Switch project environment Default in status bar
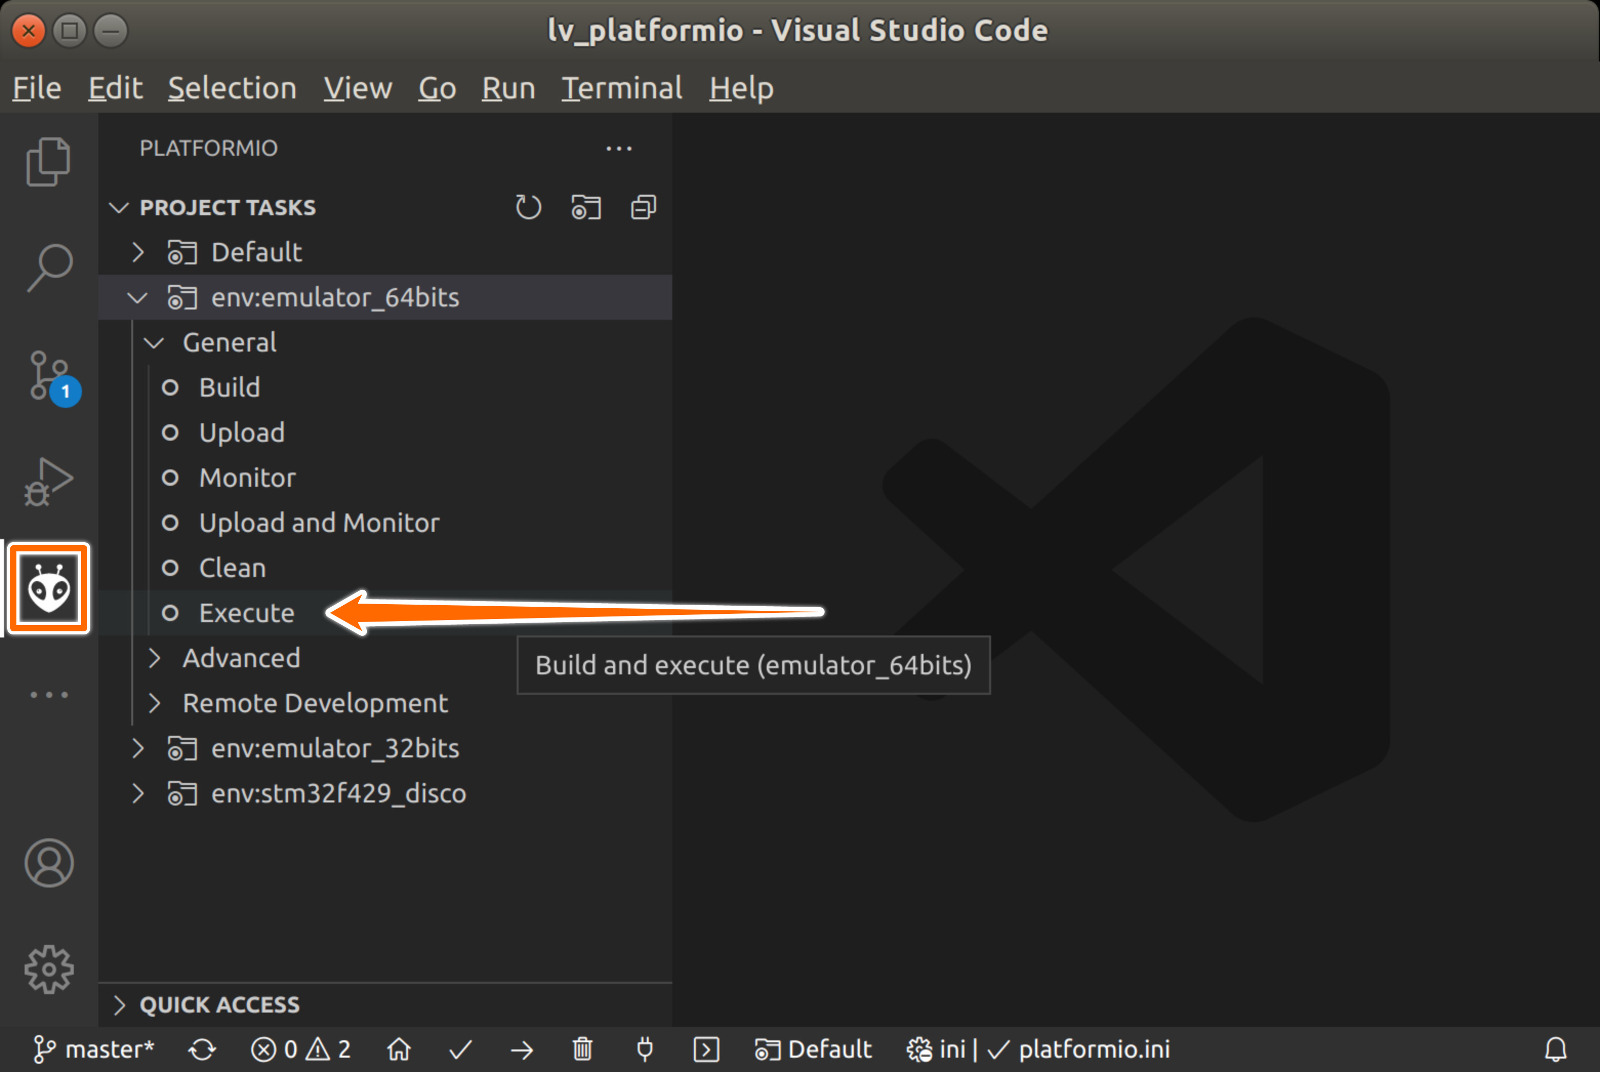Viewport: 1600px width, 1072px height. (813, 1049)
